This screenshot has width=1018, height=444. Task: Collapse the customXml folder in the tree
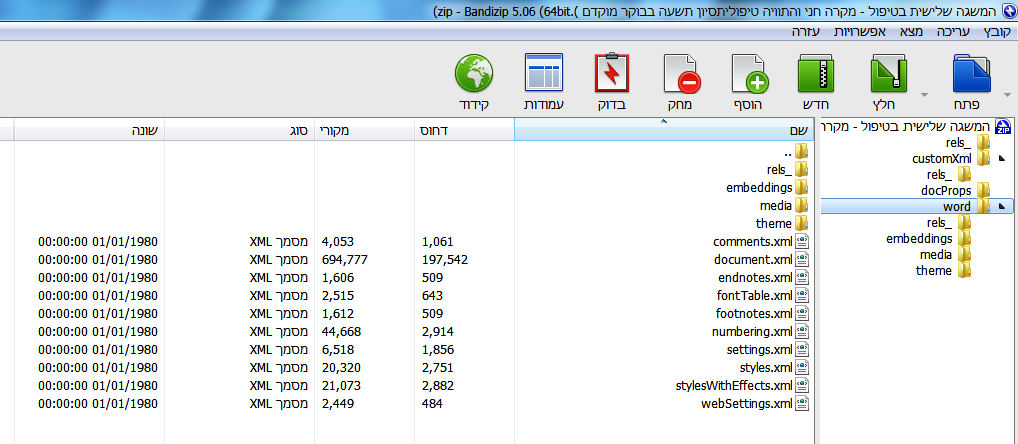(x=1002, y=158)
